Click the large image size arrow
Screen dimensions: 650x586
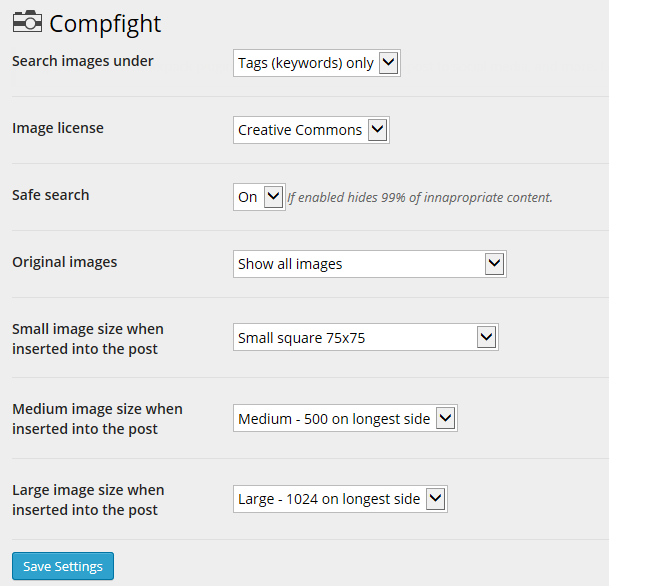click(436, 499)
